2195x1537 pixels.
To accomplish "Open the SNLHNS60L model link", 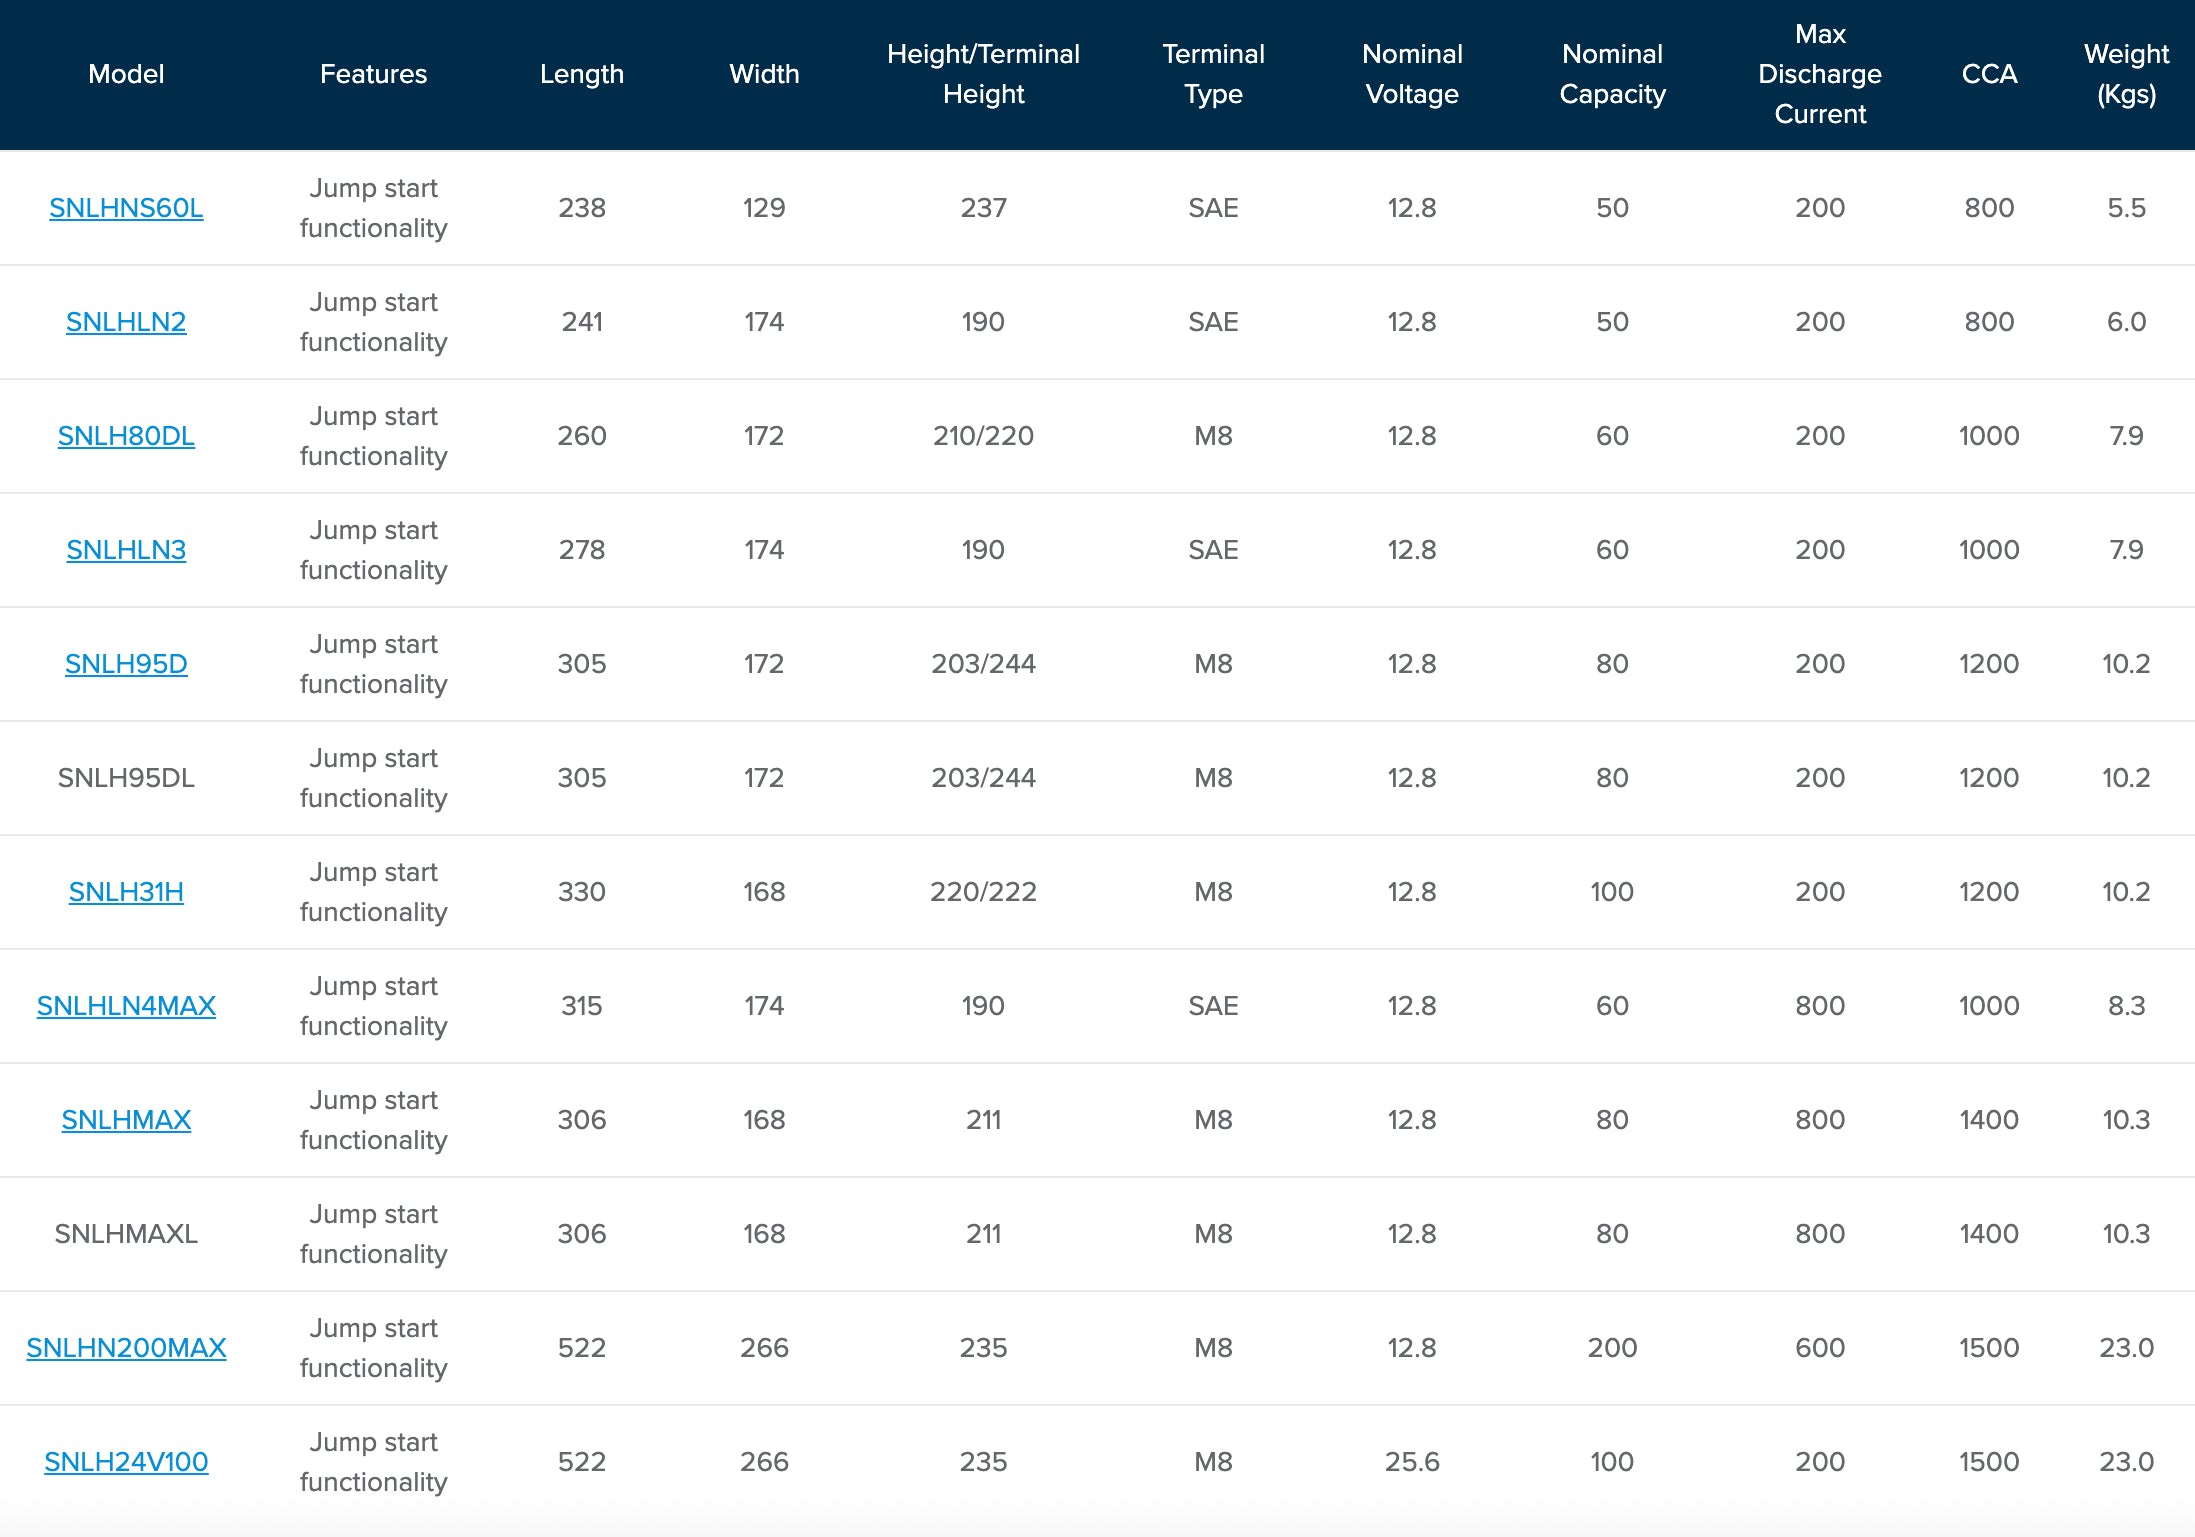I will [x=126, y=208].
